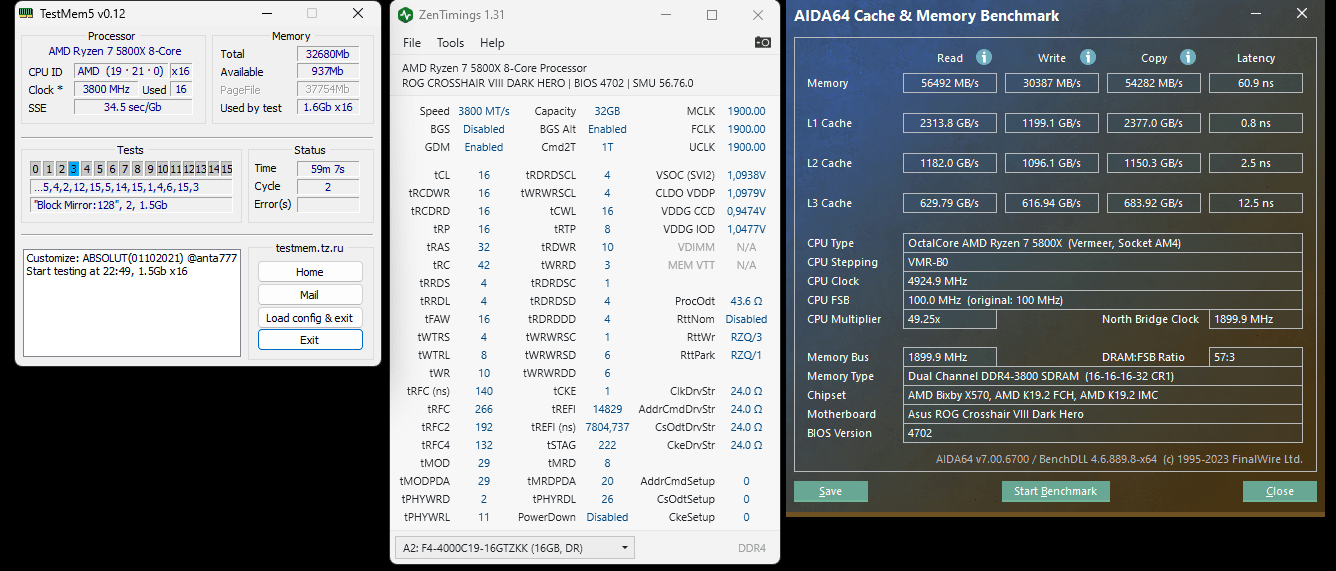Screen dimensions: 1336x571
Task: Open the testmem.tz.ru link
Action: click(x=310, y=249)
